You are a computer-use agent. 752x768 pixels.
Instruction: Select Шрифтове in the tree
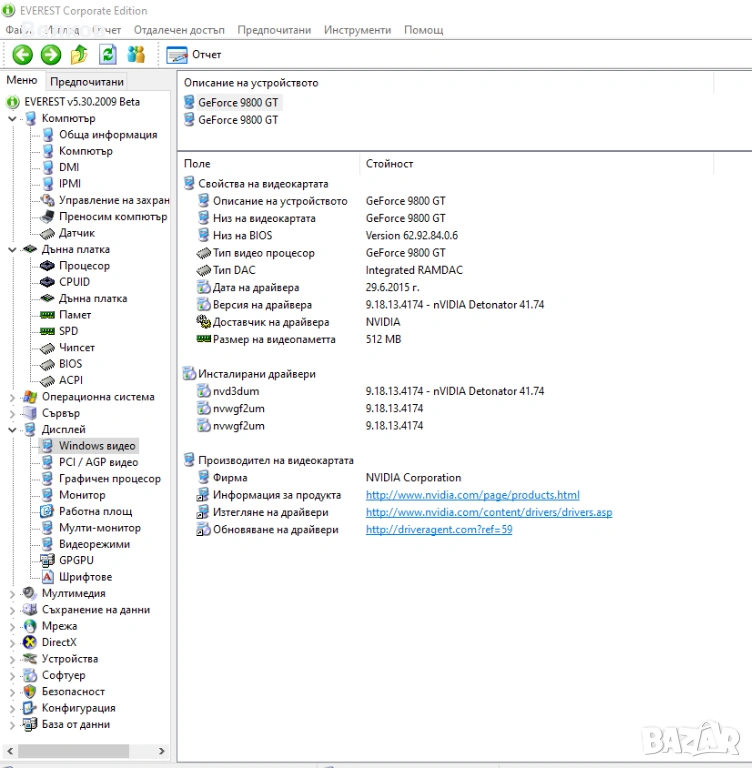pyautogui.click(x=85, y=577)
